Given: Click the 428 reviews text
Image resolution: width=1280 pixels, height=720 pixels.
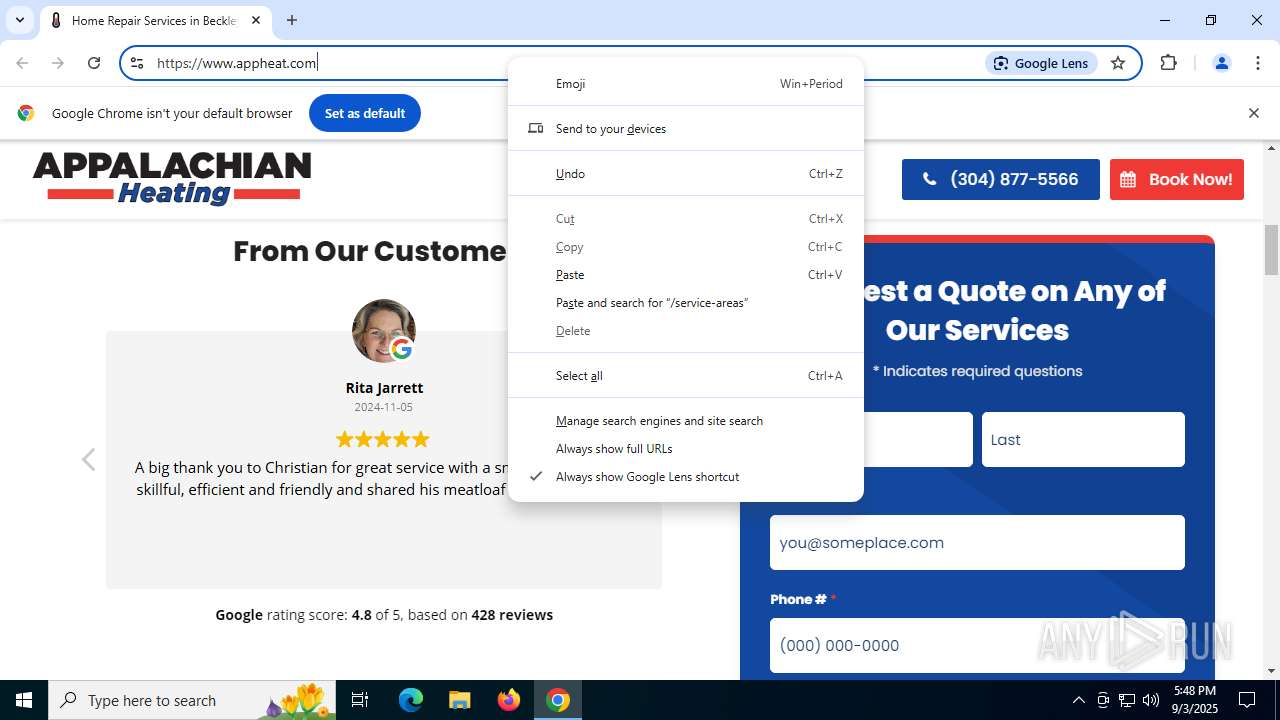Looking at the screenshot, I should coord(512,615).
